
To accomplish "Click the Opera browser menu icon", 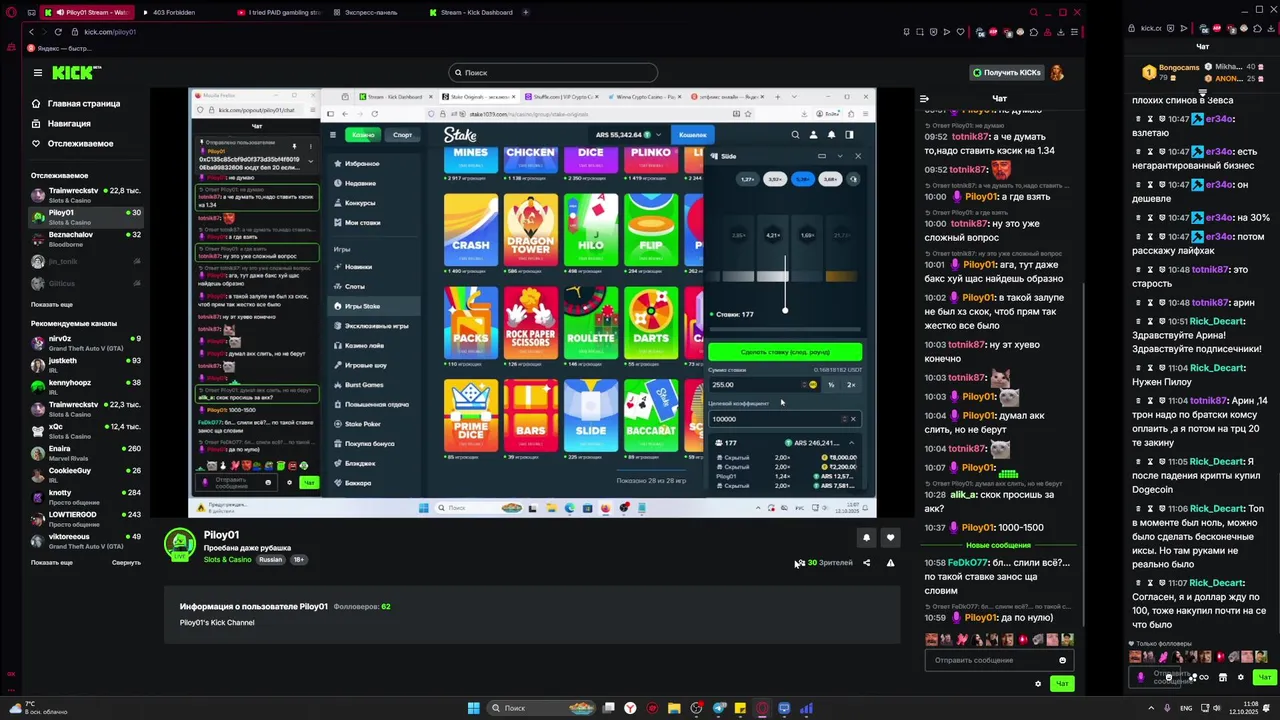I will [x=12, y=13].
